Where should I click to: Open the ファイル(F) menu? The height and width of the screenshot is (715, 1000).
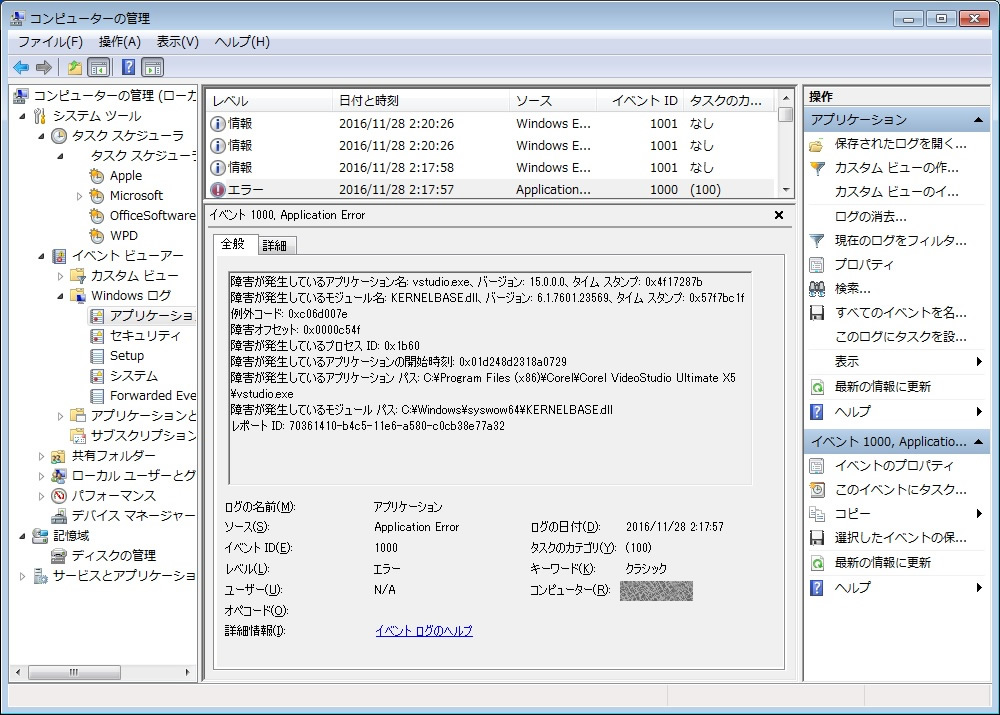point(50,42)
